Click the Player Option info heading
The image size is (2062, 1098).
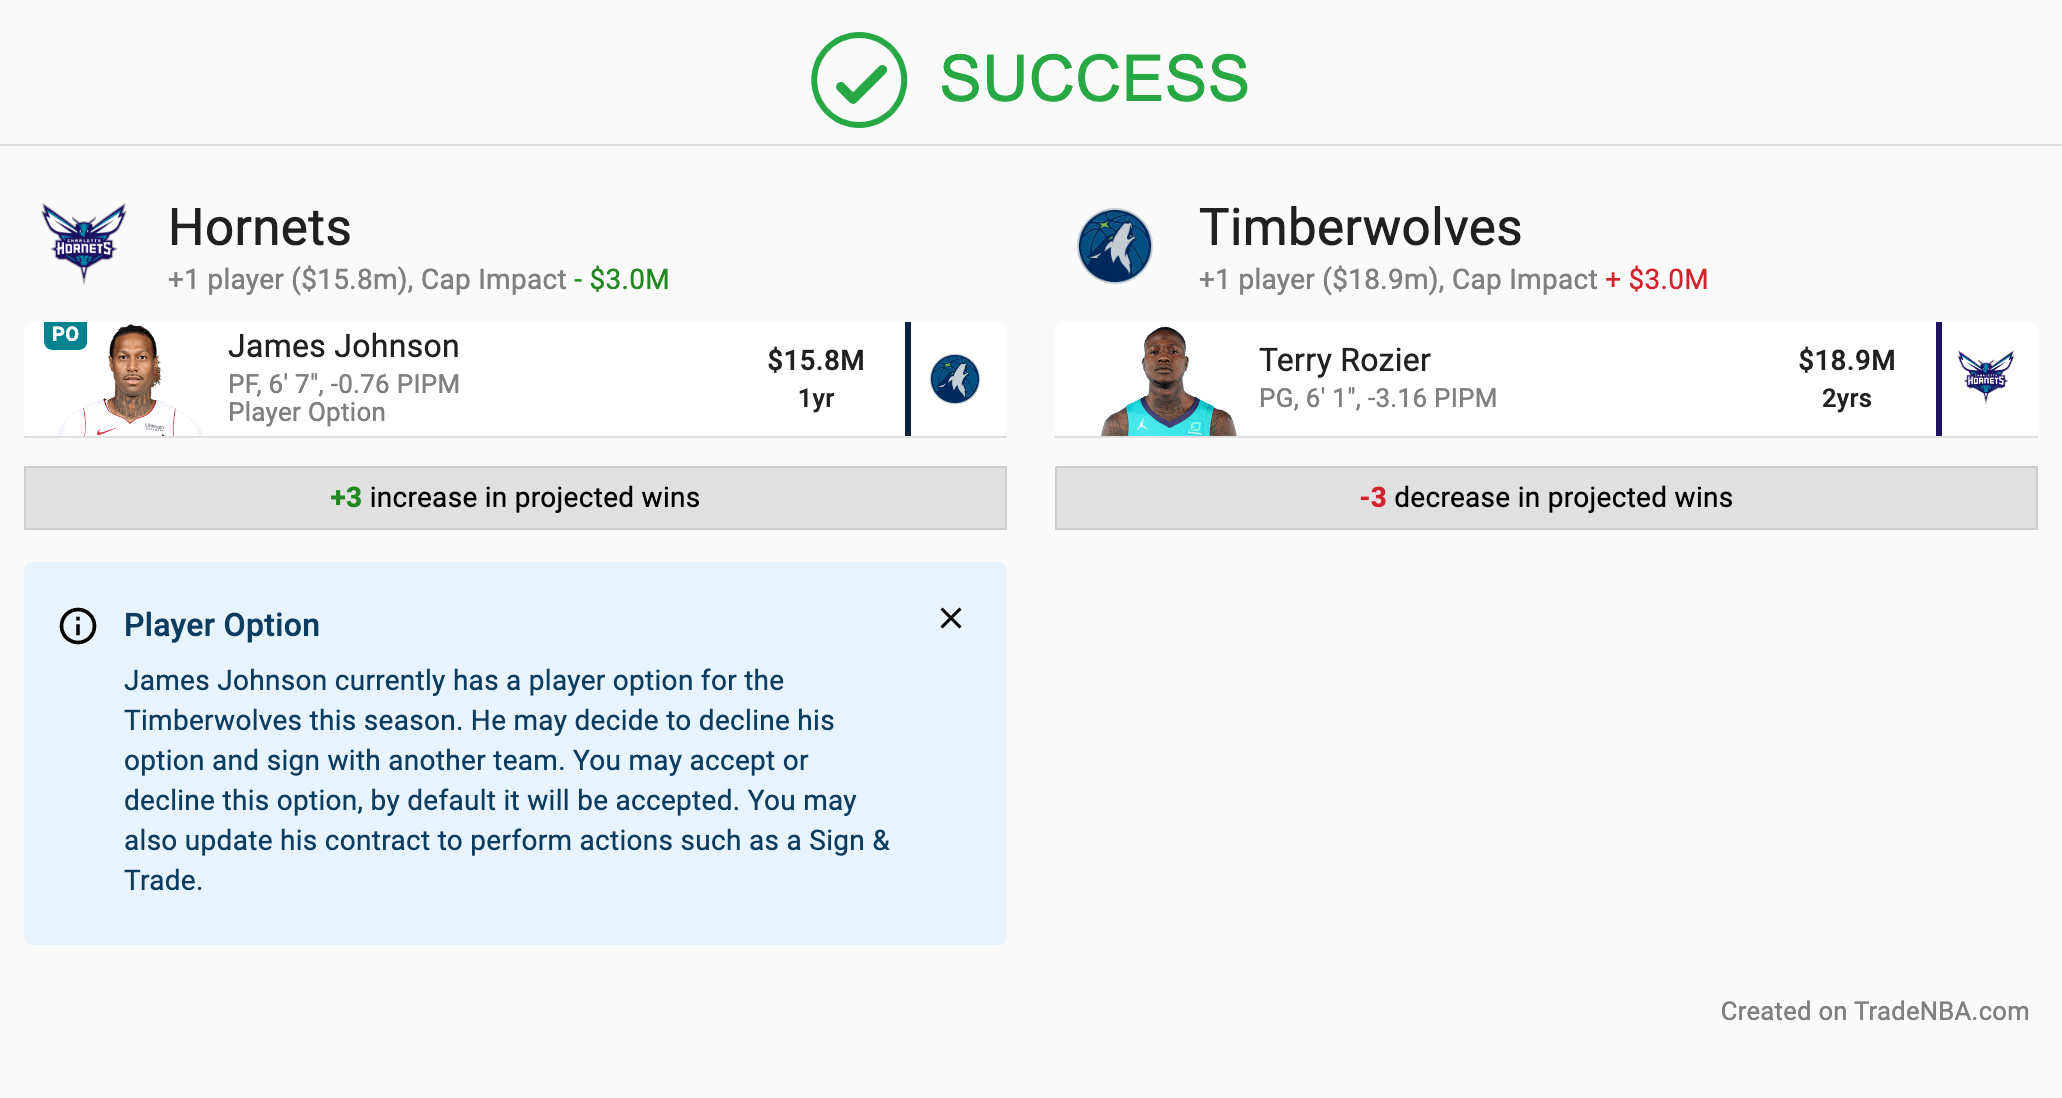(x=222, y=625)
